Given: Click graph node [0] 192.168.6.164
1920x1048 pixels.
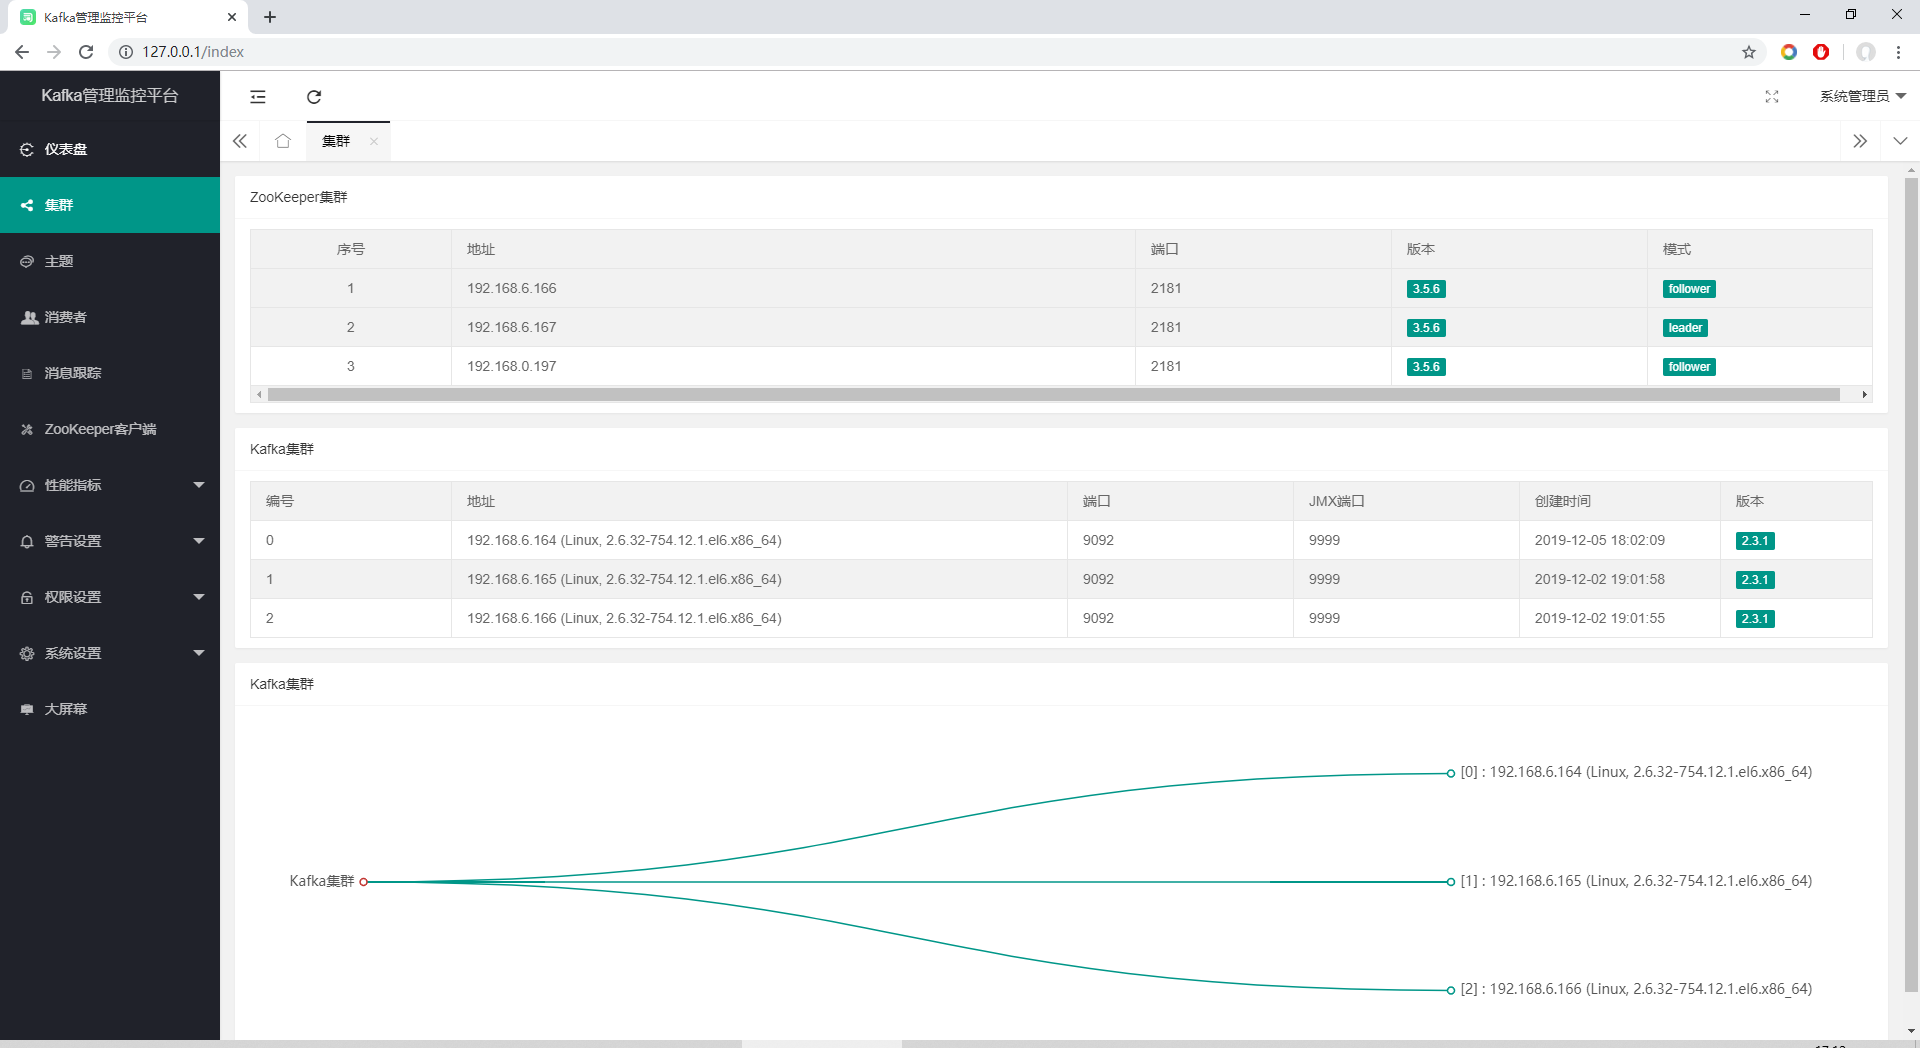Looking at the screenshot, I should click(1451, 773).
